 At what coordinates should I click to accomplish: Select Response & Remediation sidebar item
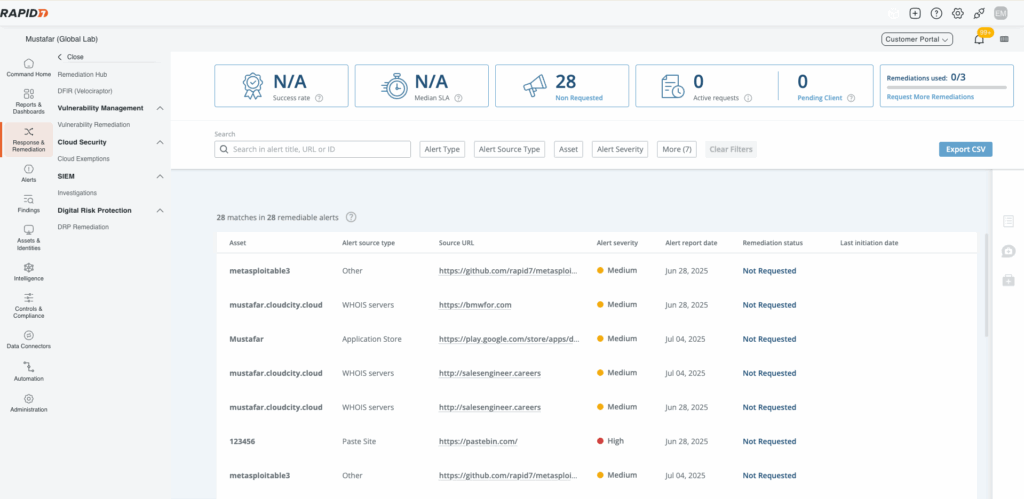(x=28, y=140)
